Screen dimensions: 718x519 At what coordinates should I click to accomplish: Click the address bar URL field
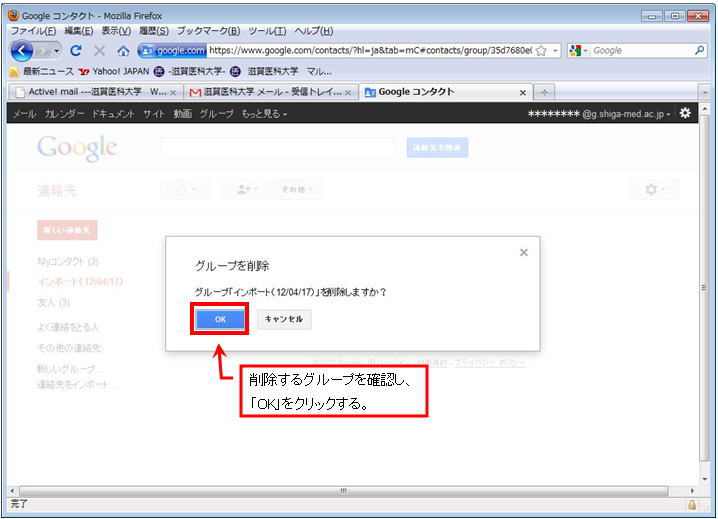370,50
